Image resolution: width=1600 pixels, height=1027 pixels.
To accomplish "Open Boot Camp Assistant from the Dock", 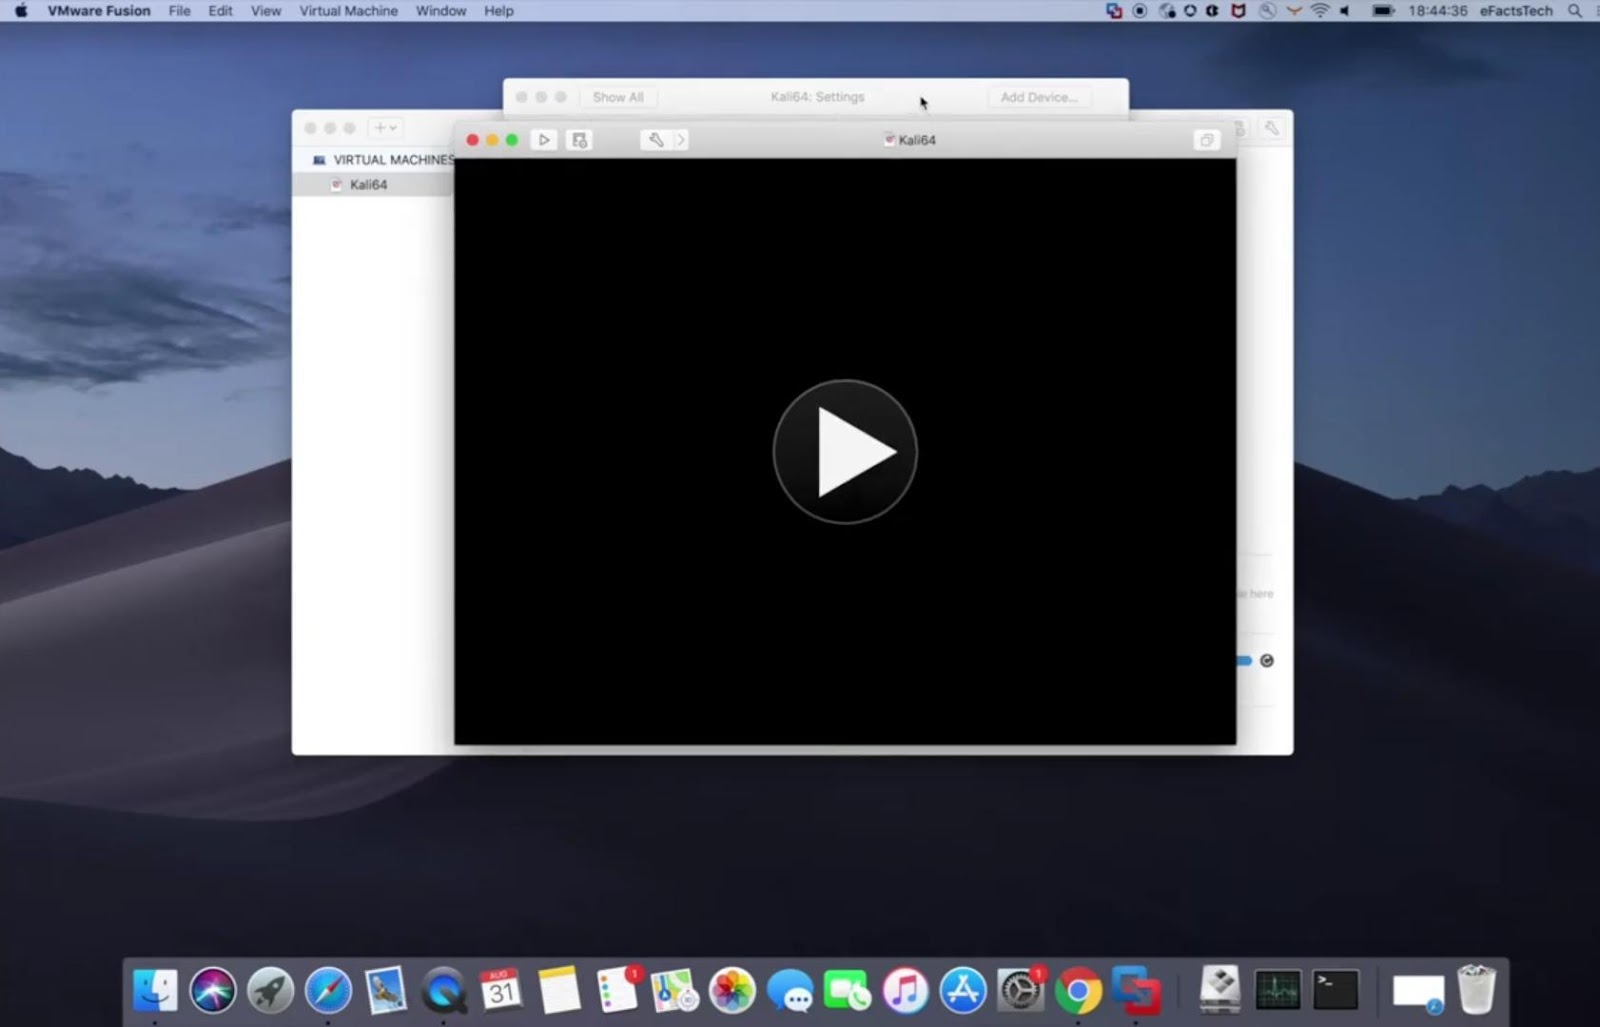I will pos(1220,990).
